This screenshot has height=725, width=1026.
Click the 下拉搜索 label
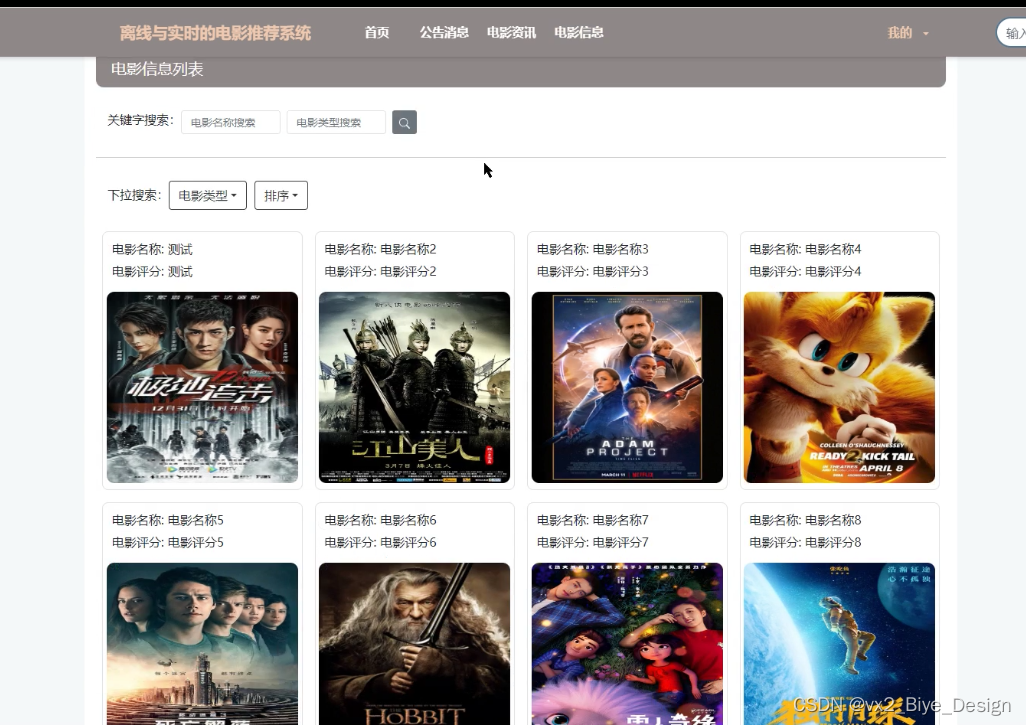[x=134, y=195]
